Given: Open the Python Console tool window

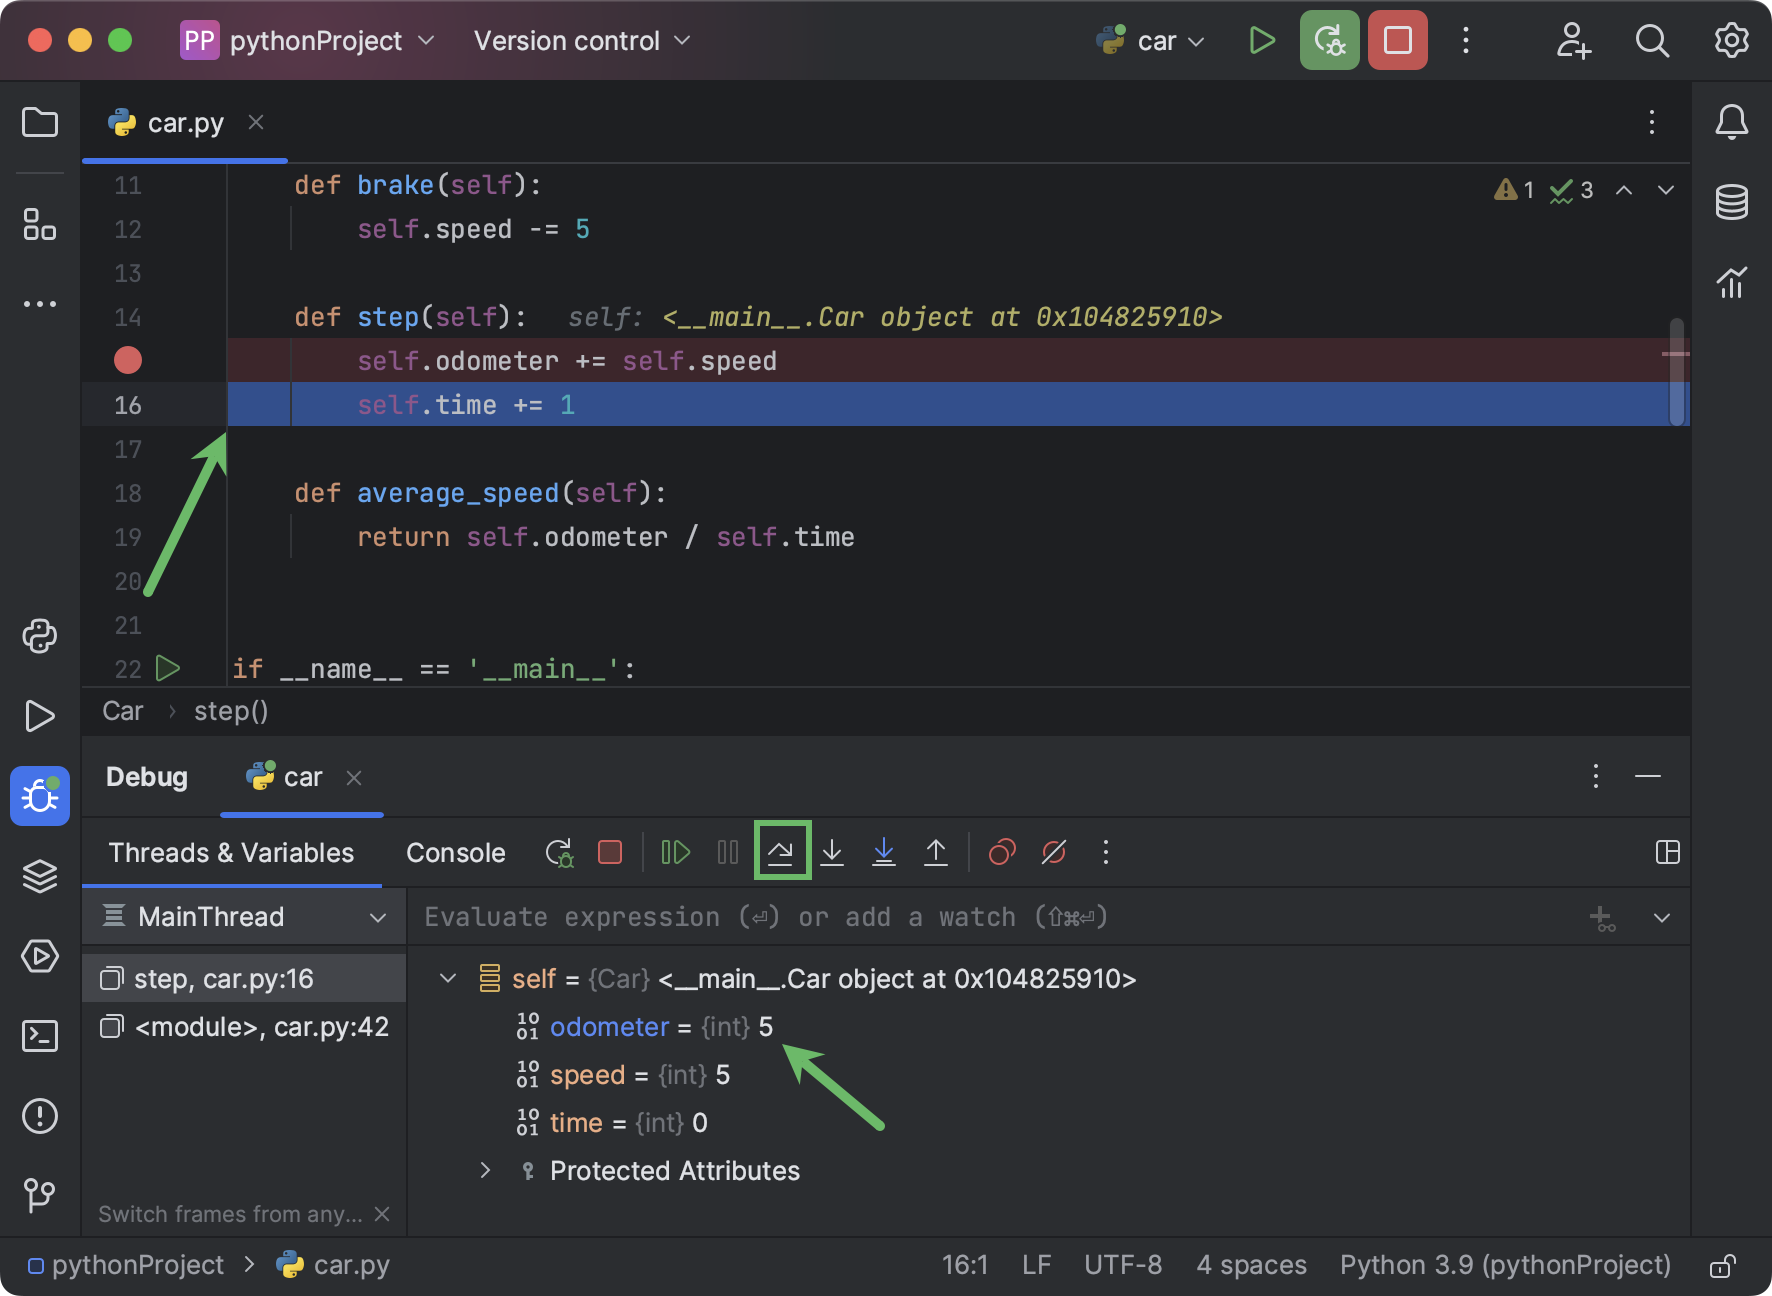Looking at the screenshot, I should 40,636.
